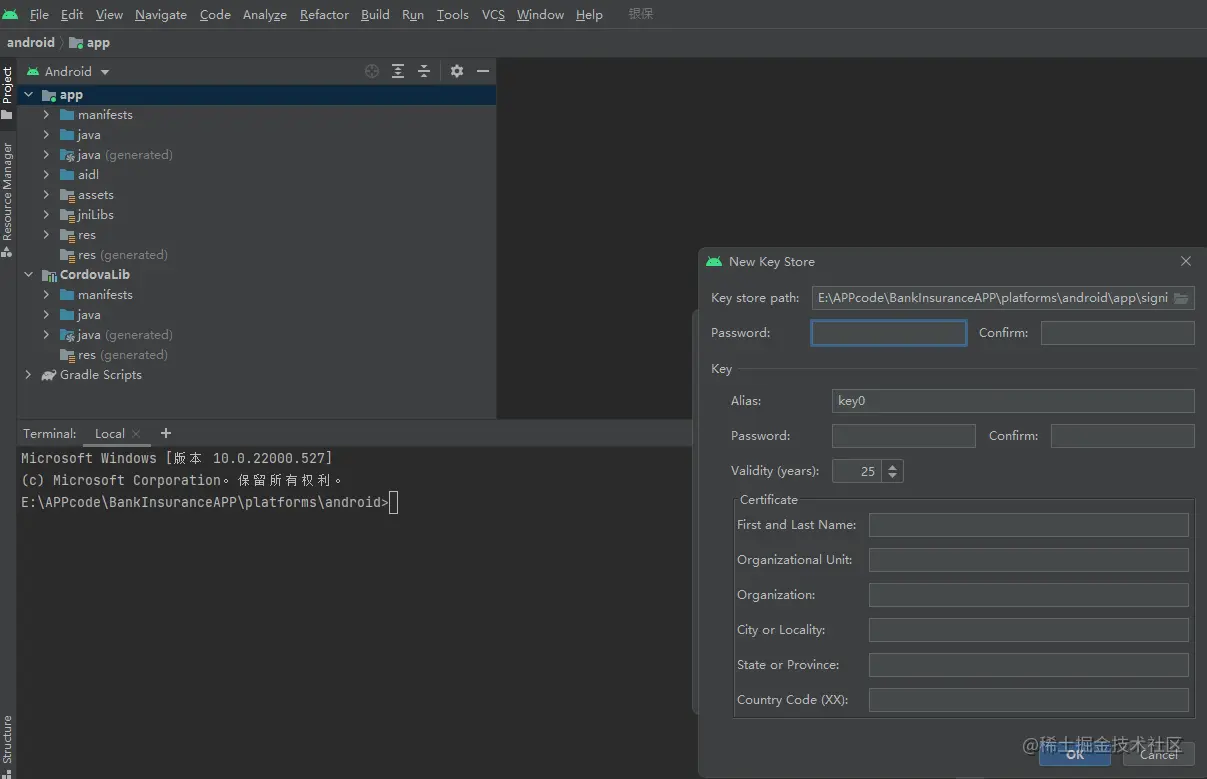Click the key store Password field

point(889,333)
